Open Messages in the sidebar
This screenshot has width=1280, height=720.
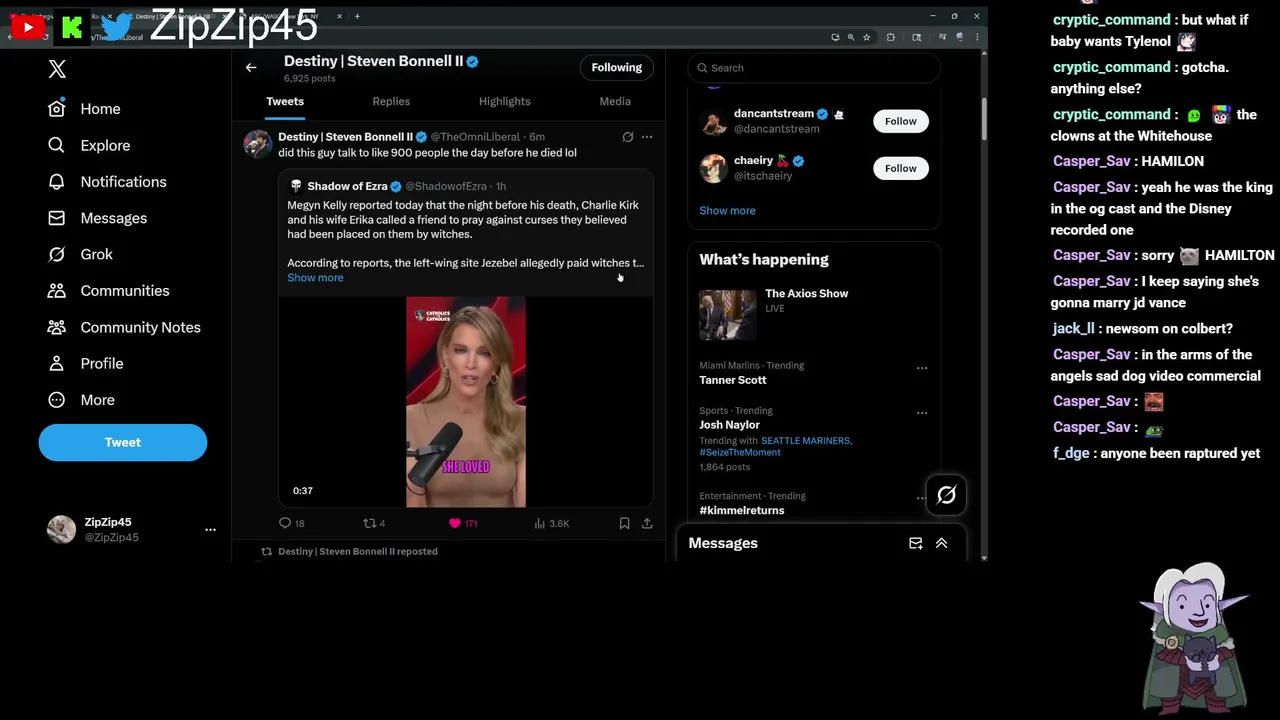[98, 218]
